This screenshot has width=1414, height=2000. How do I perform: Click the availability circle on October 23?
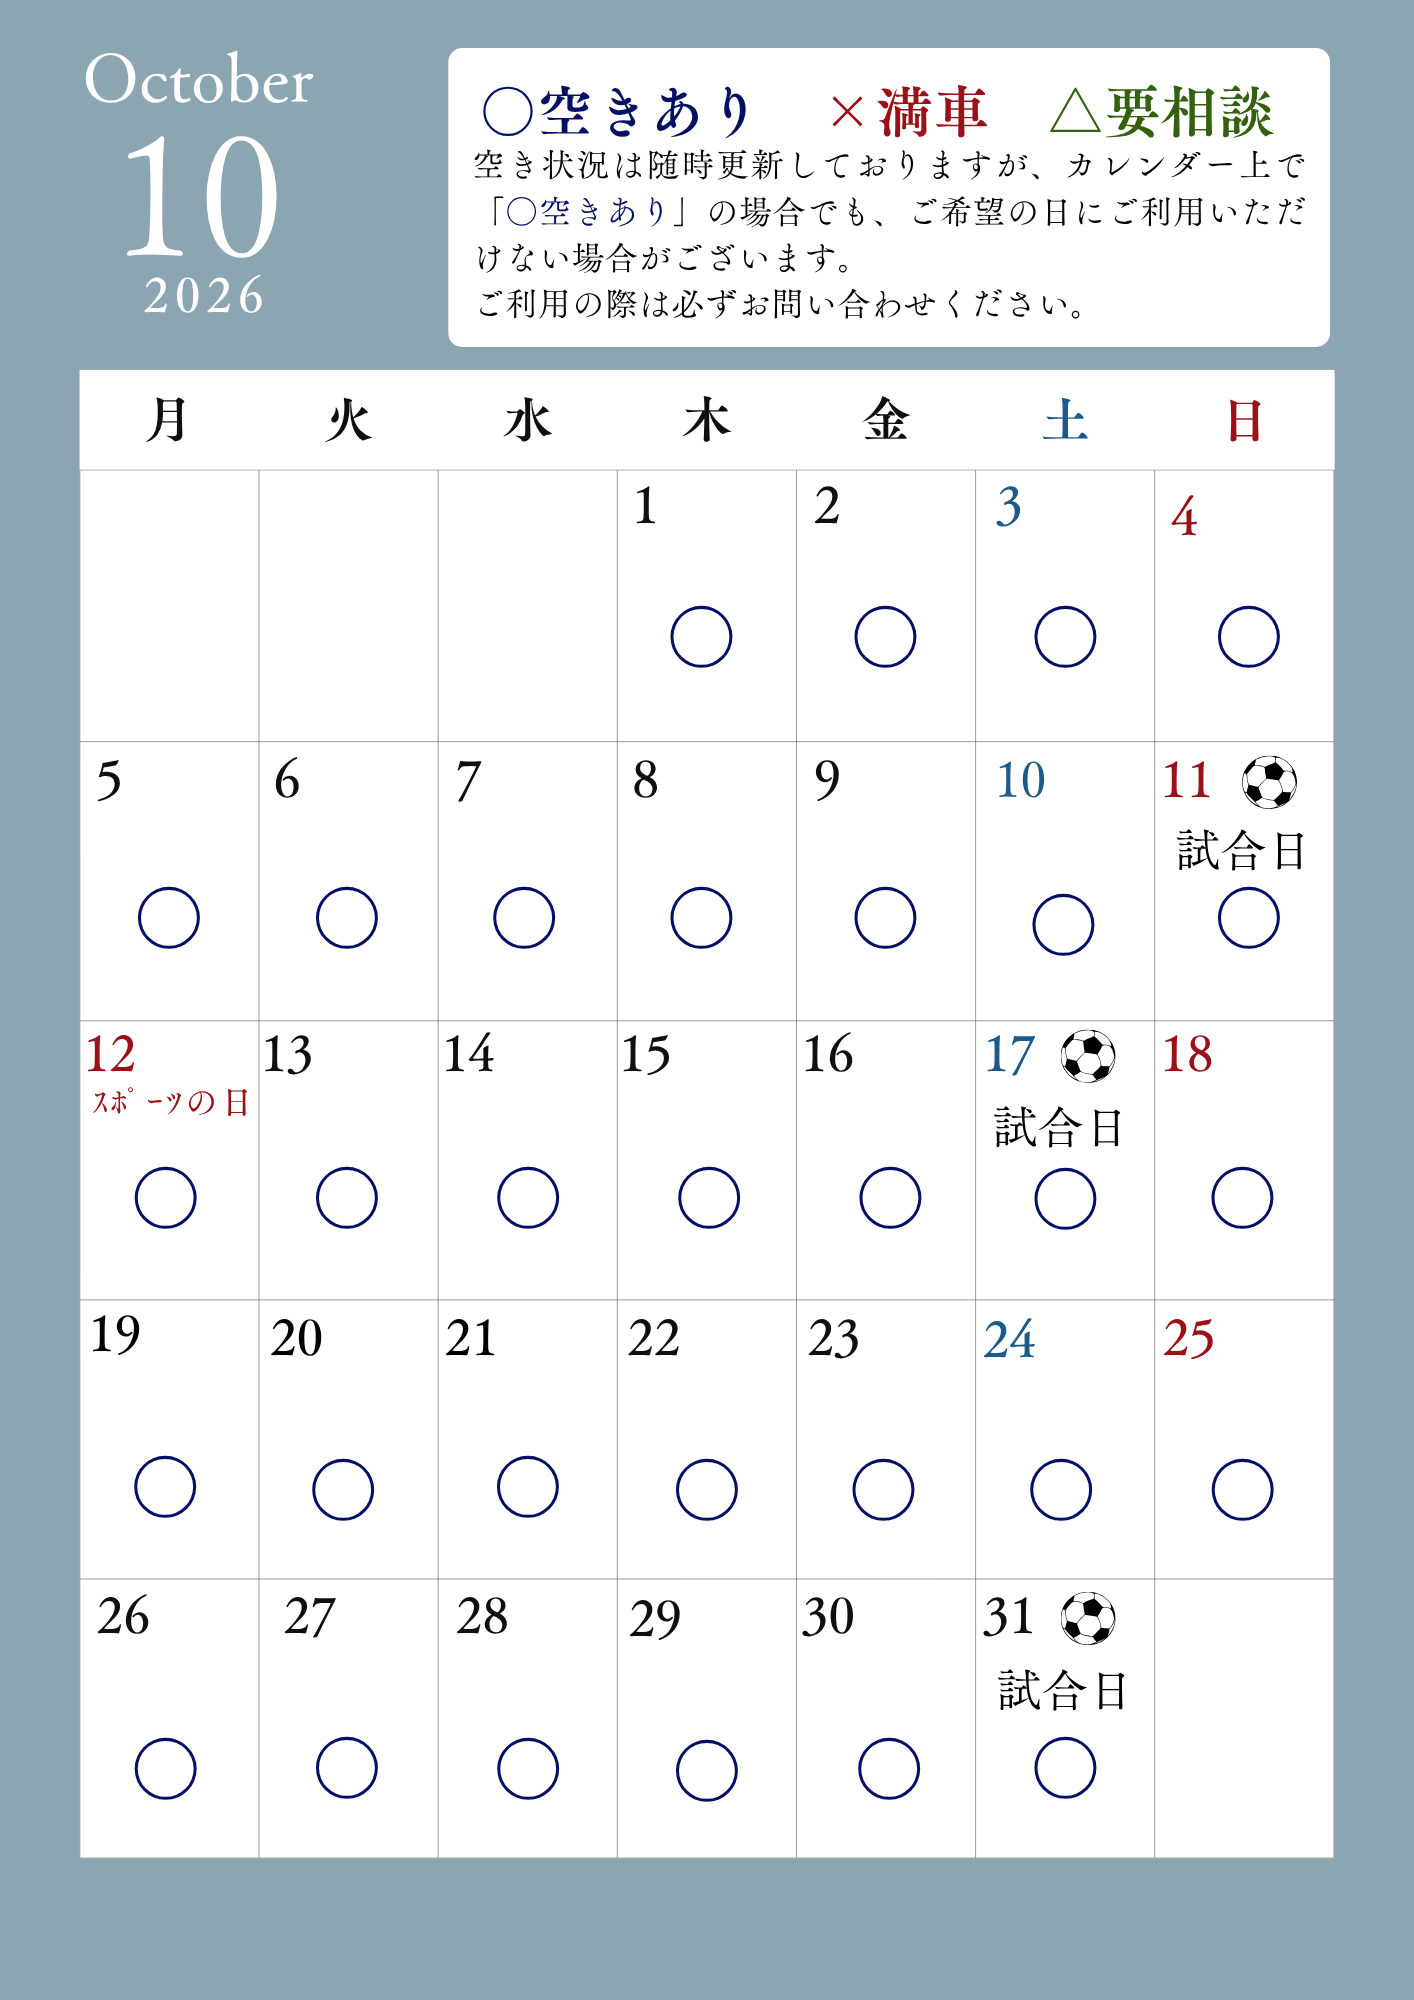[x=883, y=1490]
